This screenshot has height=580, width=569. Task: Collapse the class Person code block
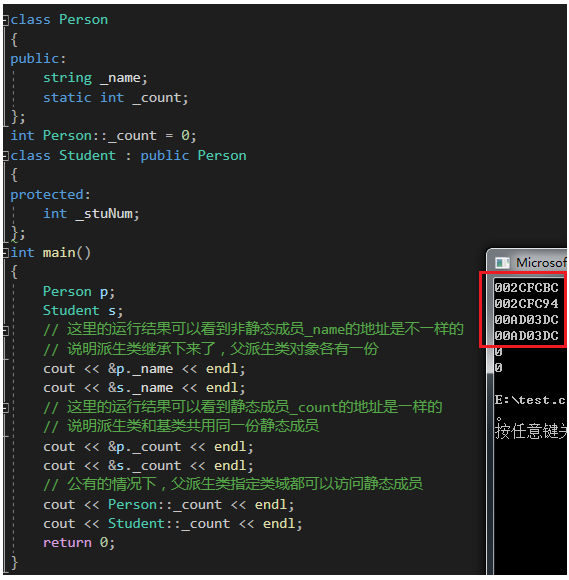pyautogui.click(x=6, y=20)
